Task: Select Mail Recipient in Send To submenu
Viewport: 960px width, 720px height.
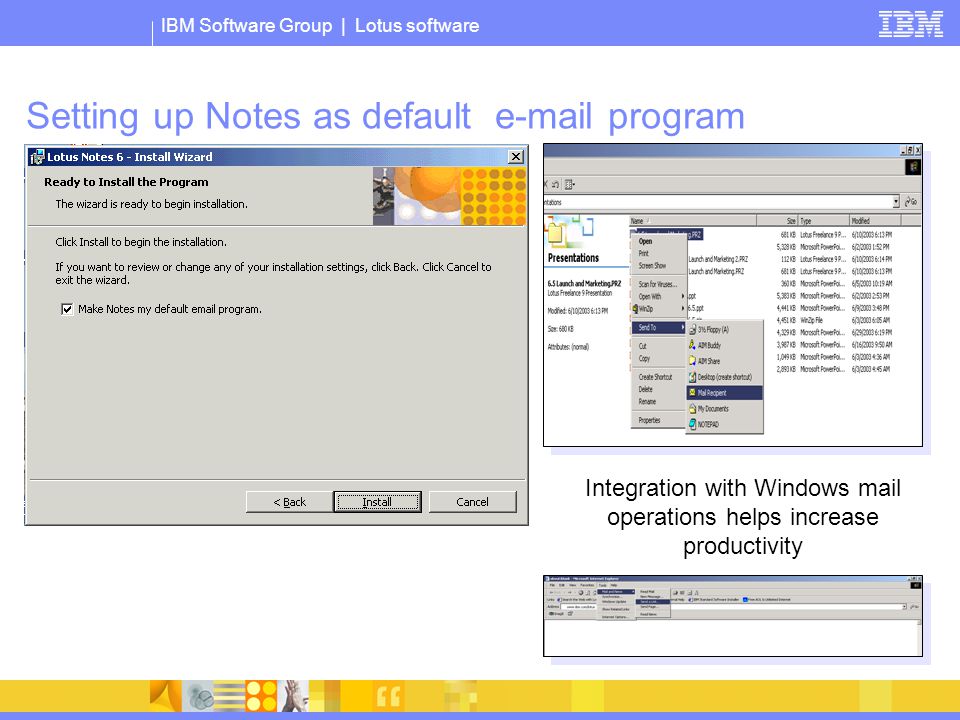Action: coord(724,393)
